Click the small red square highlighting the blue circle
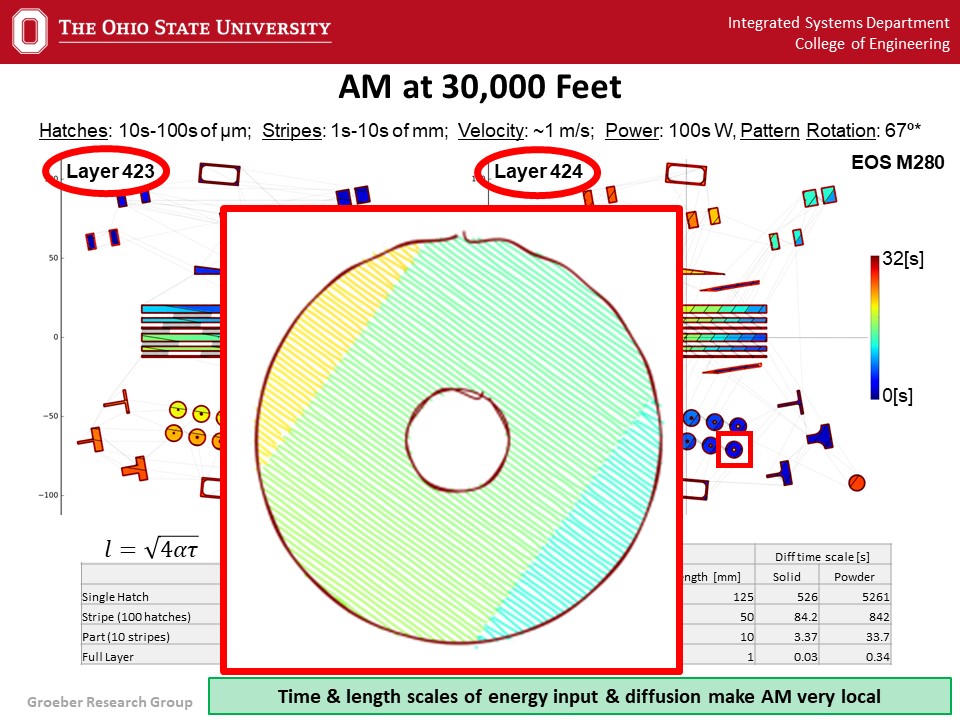This screenshot has height=720, width=960. click(x=734, y=449)
